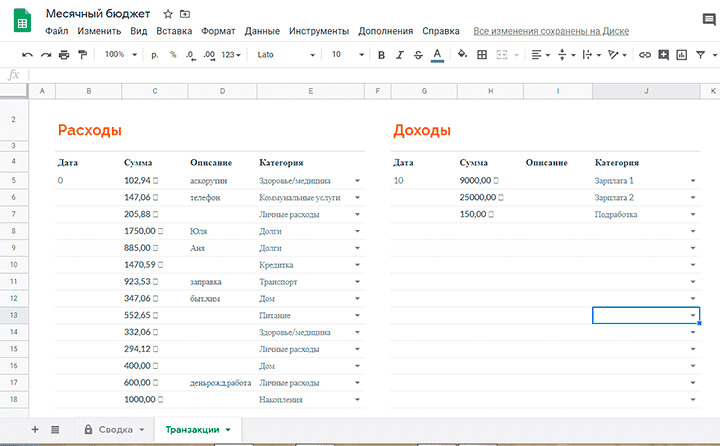This screenshot has width=720, height=446.
Task: Open the Формат menu
Action: pos(218,31)
